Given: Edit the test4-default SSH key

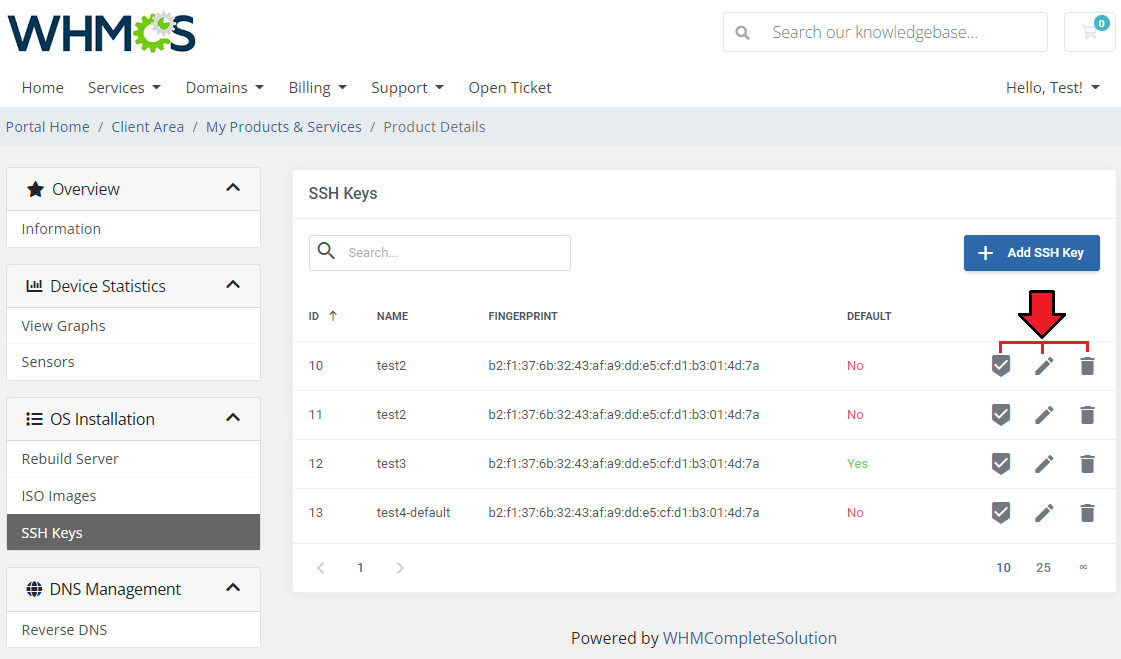Looking at the screenshot, I should [x=1044, y=513].
